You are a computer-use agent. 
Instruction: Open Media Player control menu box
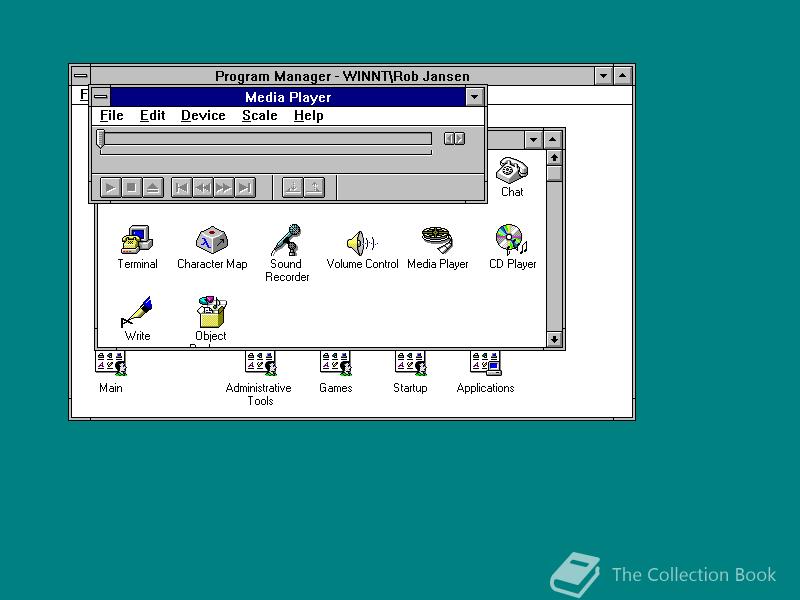point(101,96)
